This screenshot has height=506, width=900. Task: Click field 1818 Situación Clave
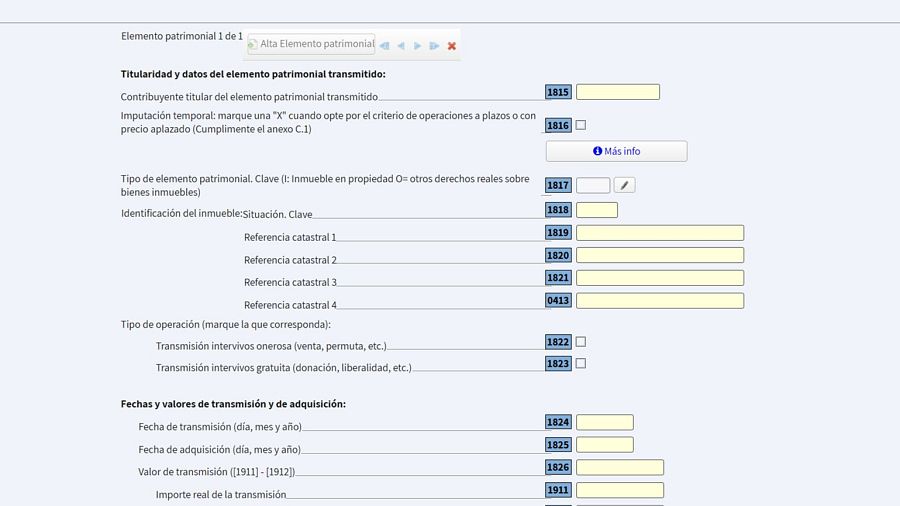tap(596, 210)
